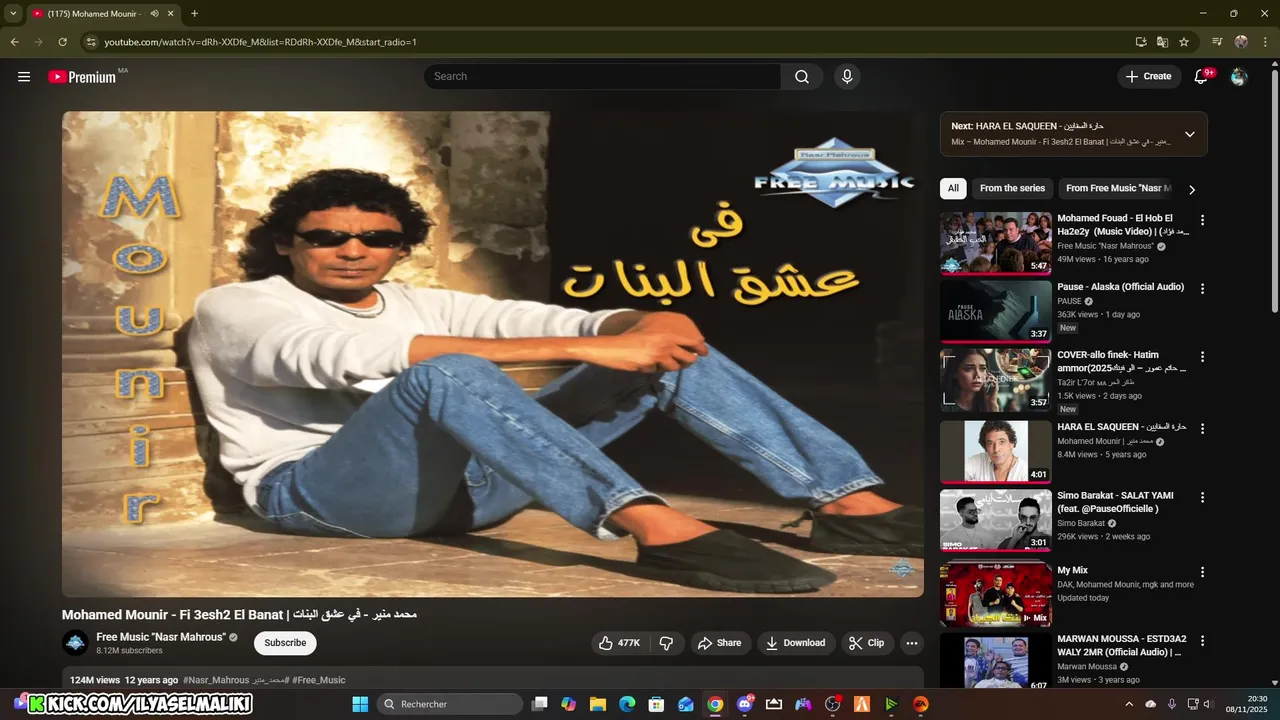Viewport: 1280px width, 720px height.
Task: Go back in browser history
Action: tap(14, 42)
